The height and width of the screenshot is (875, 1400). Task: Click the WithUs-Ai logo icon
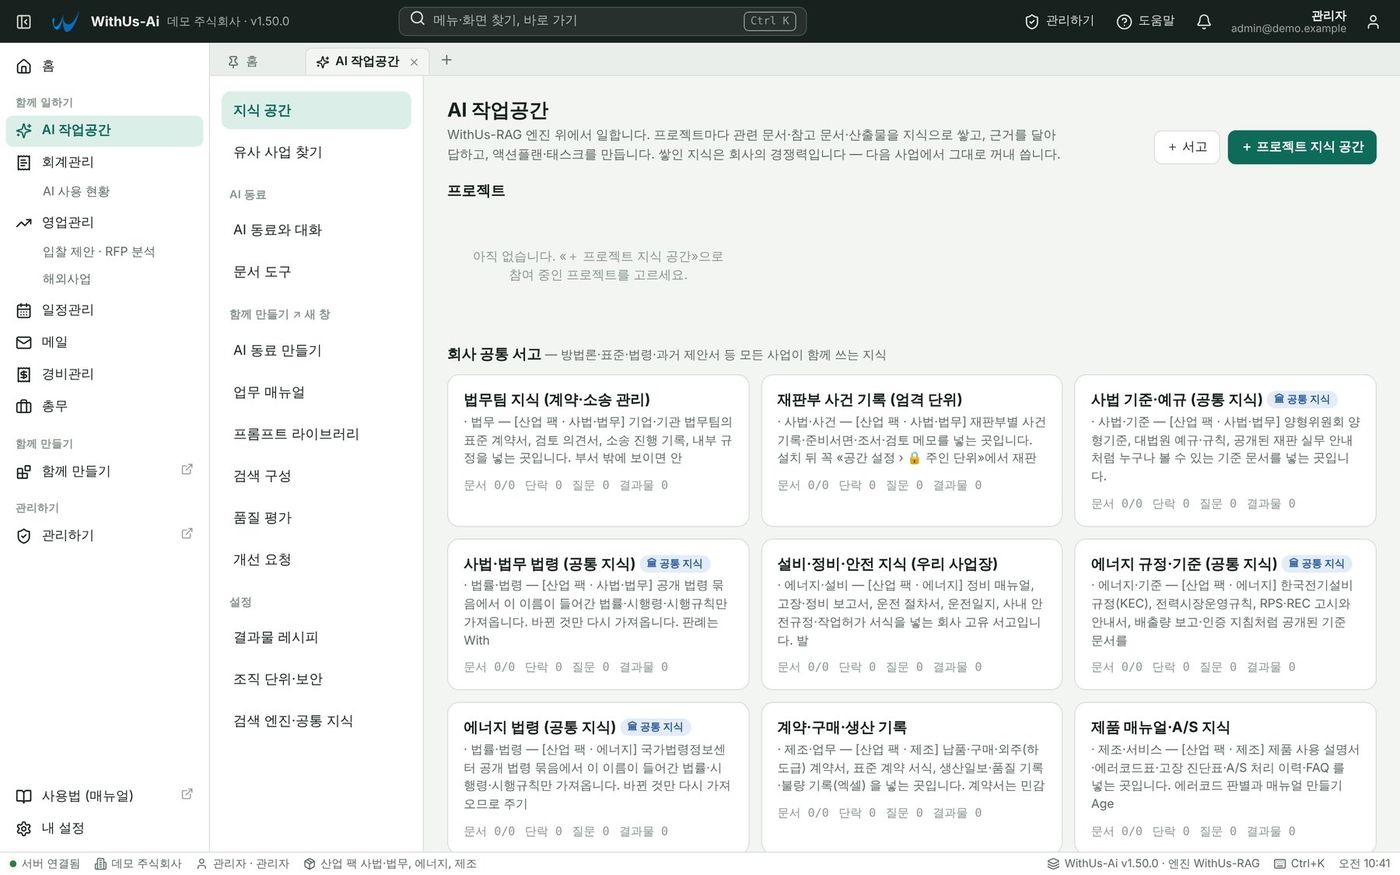pos(65,21)
